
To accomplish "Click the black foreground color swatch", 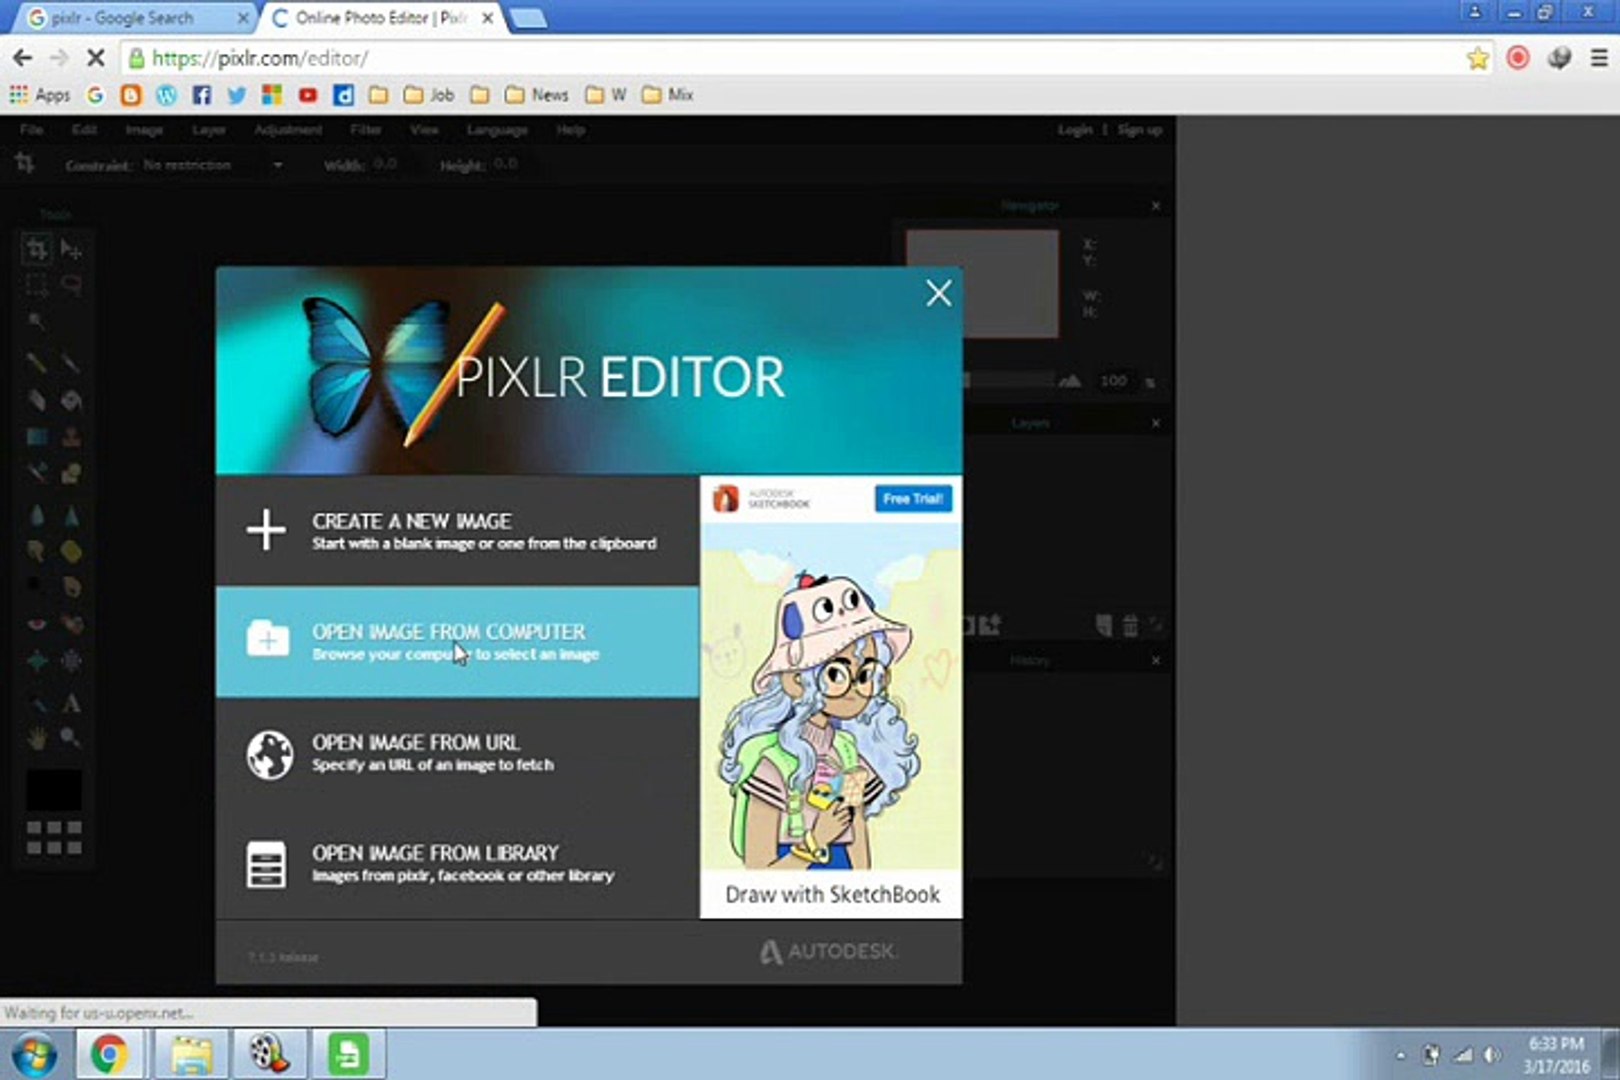I will [53, 790].
